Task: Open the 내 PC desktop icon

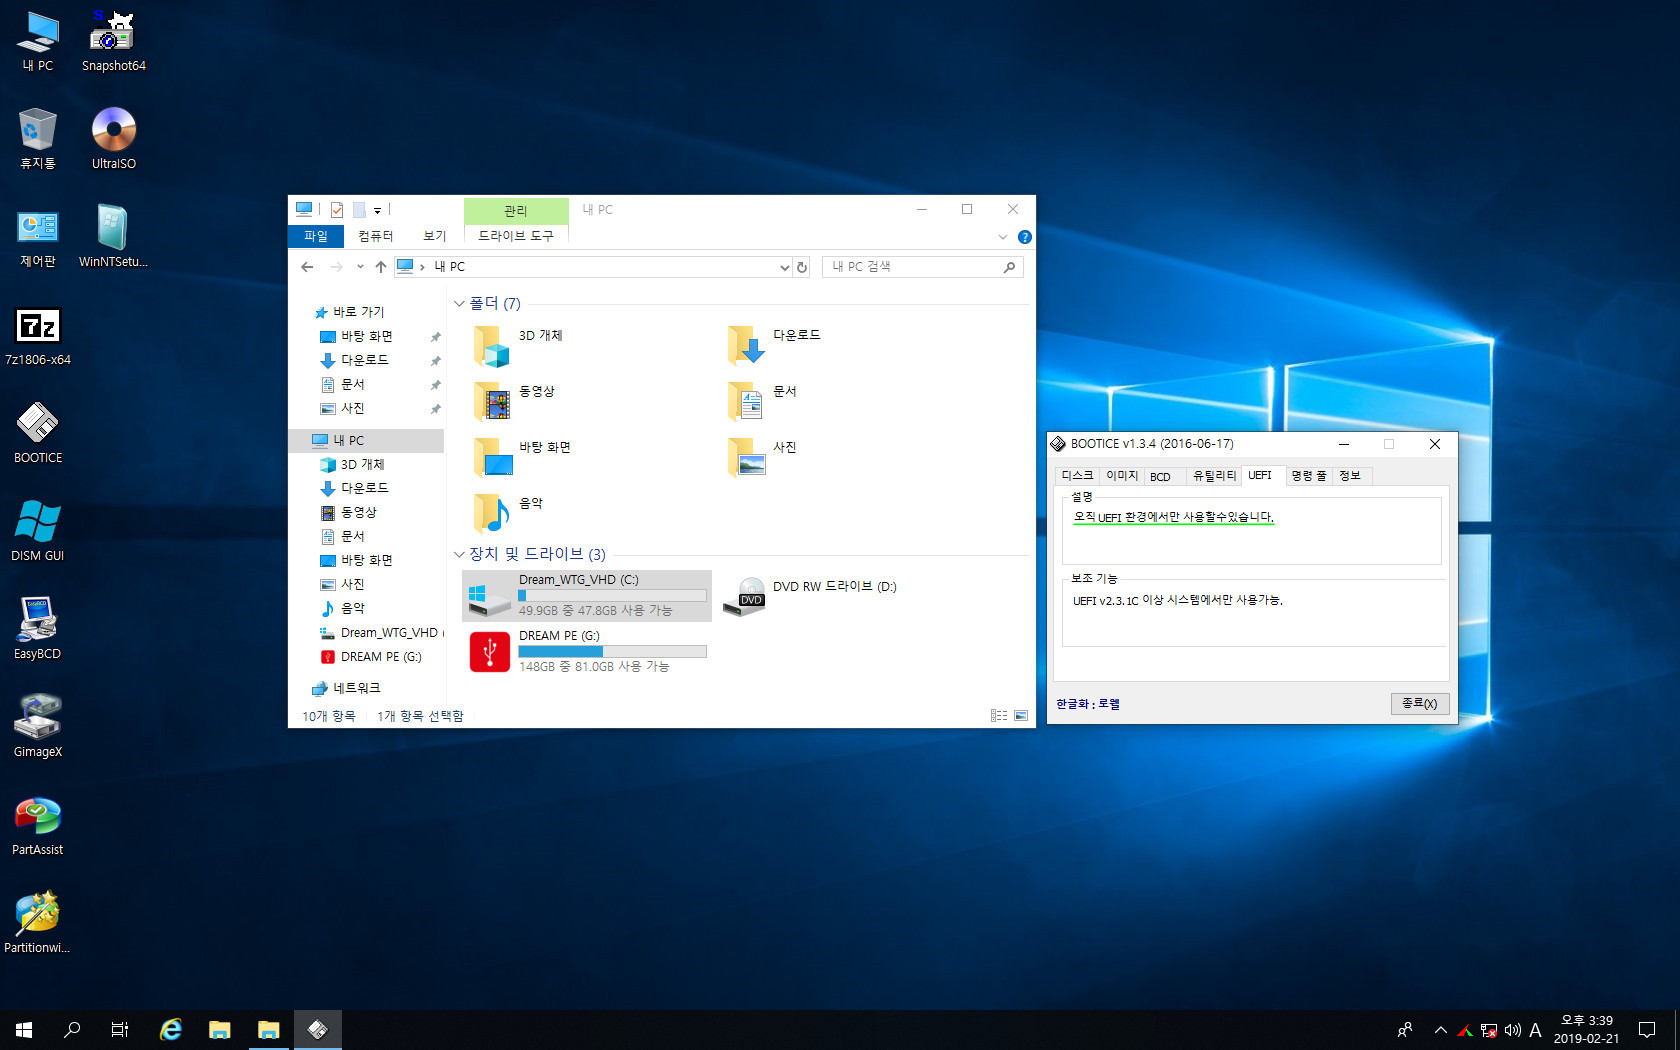Action: coord(38,41)
